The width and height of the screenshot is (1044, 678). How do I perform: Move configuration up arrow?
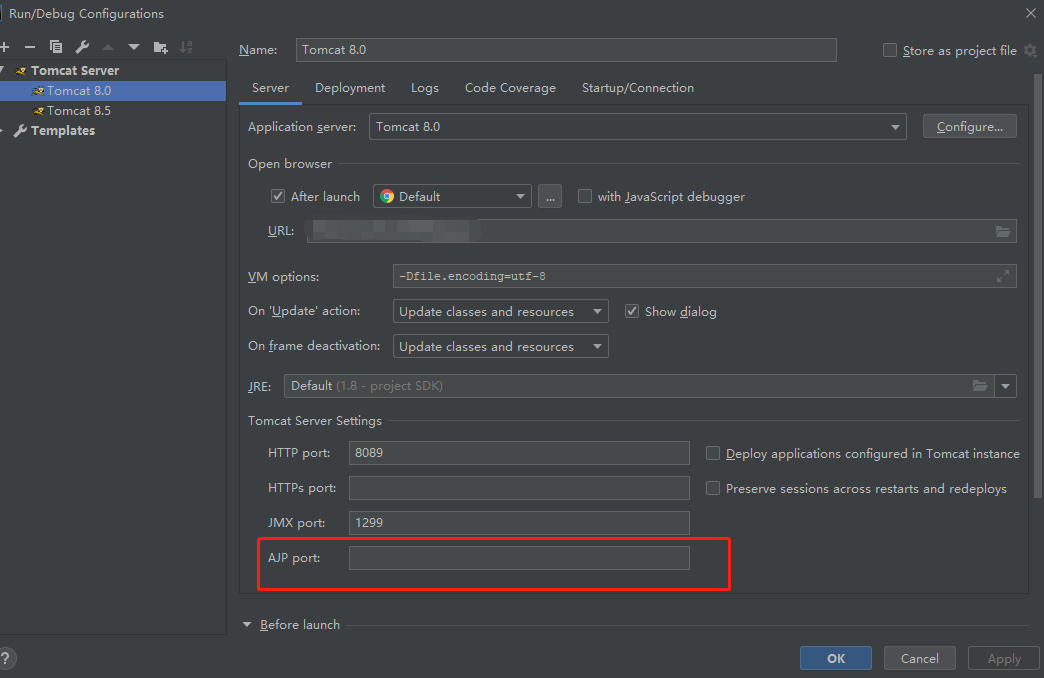[108, 47]
